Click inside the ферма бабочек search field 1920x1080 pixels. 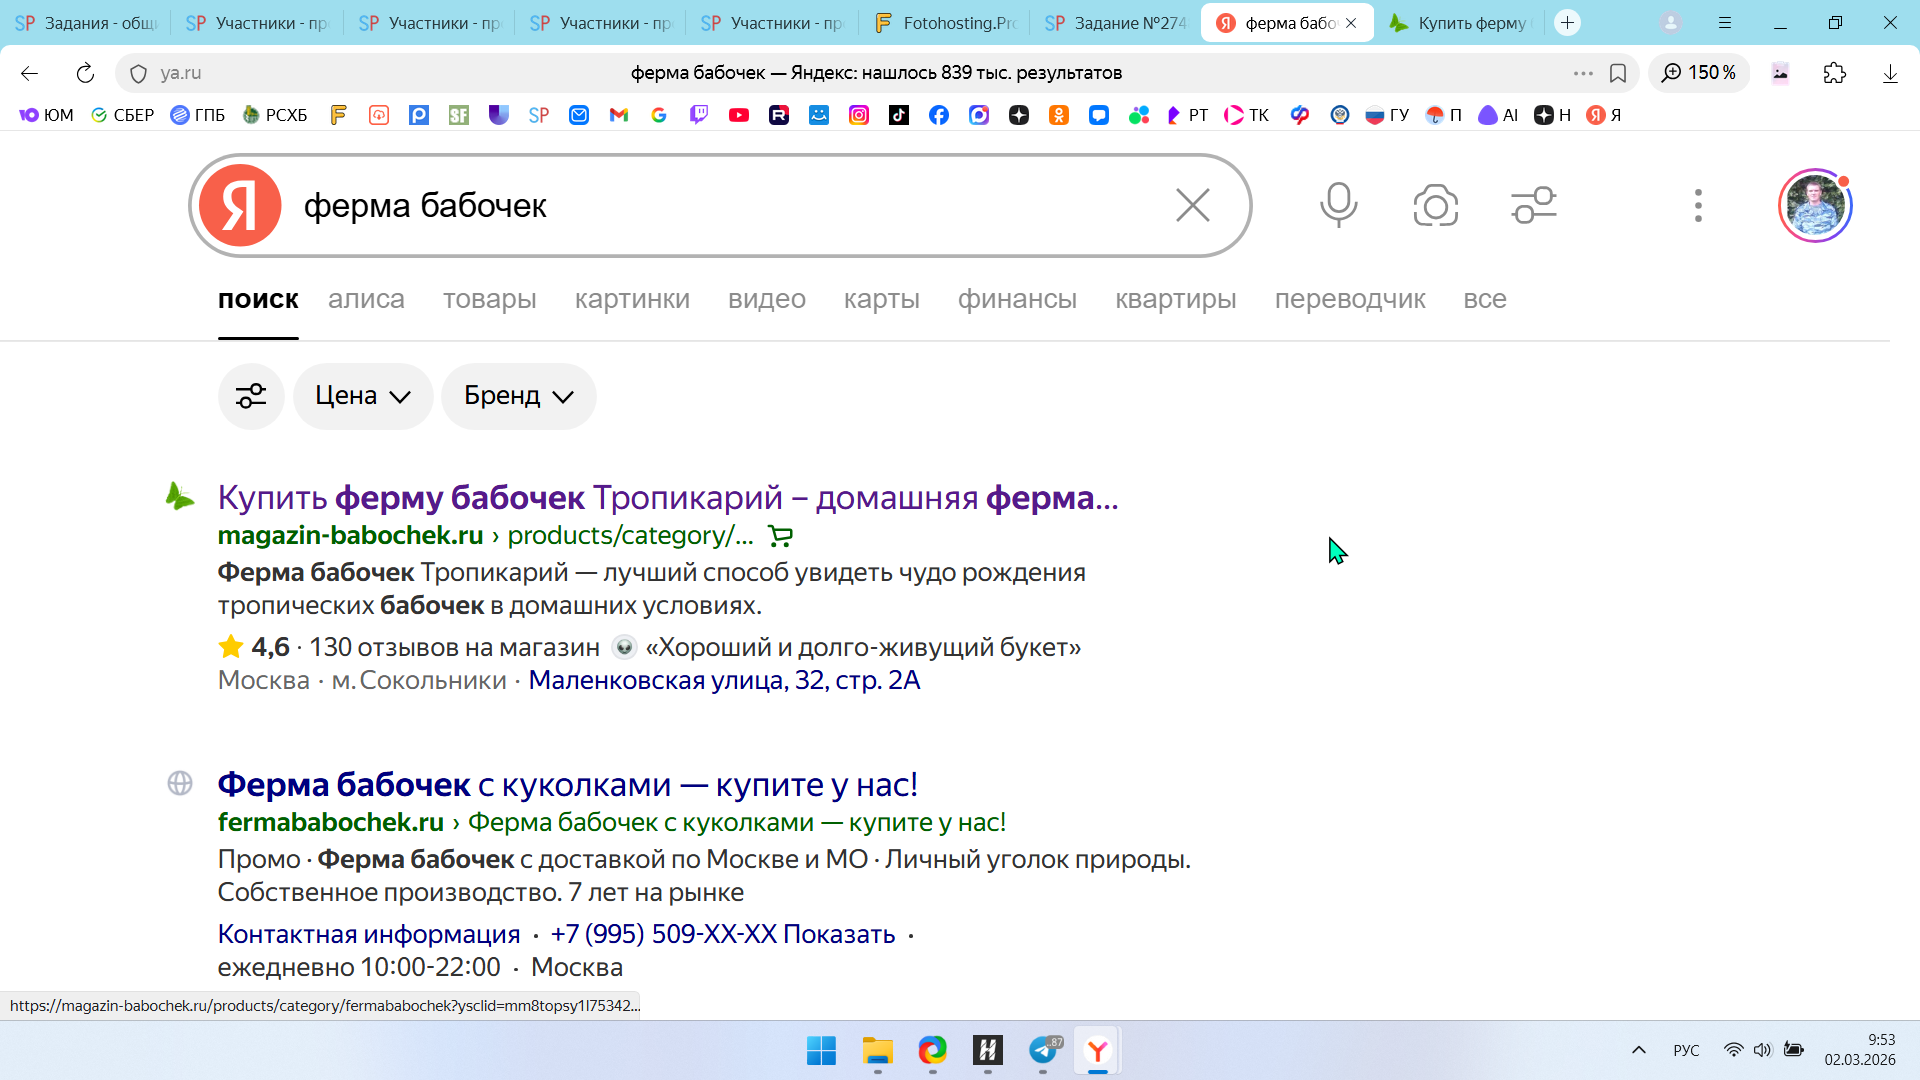pos(700,205)
